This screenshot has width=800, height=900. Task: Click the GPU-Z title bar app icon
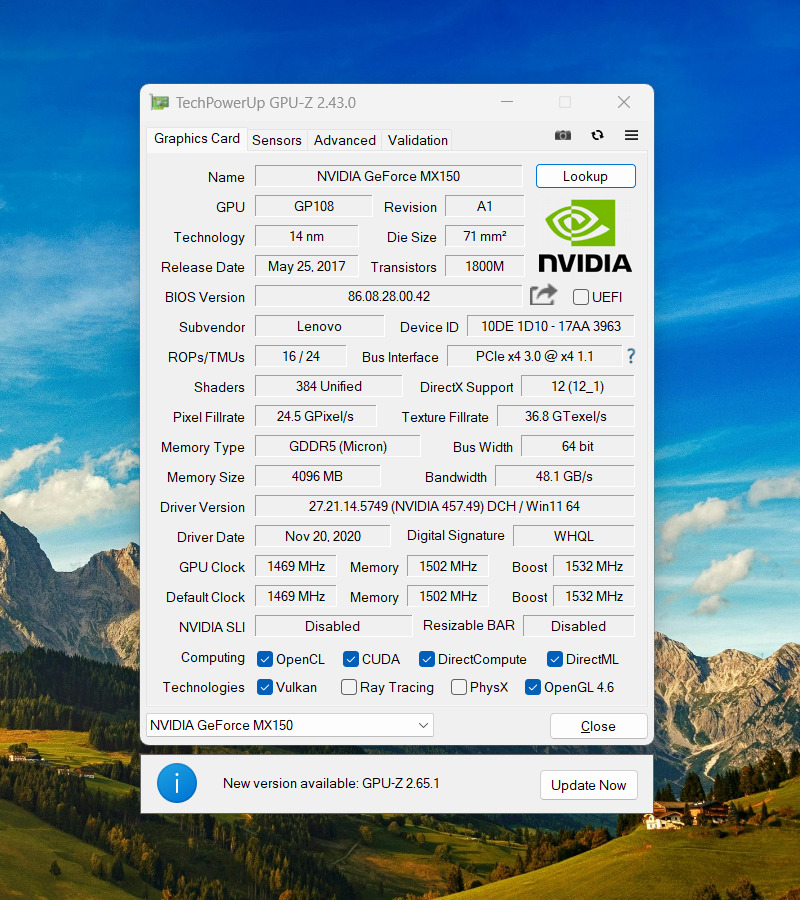[x=159, y=103]
